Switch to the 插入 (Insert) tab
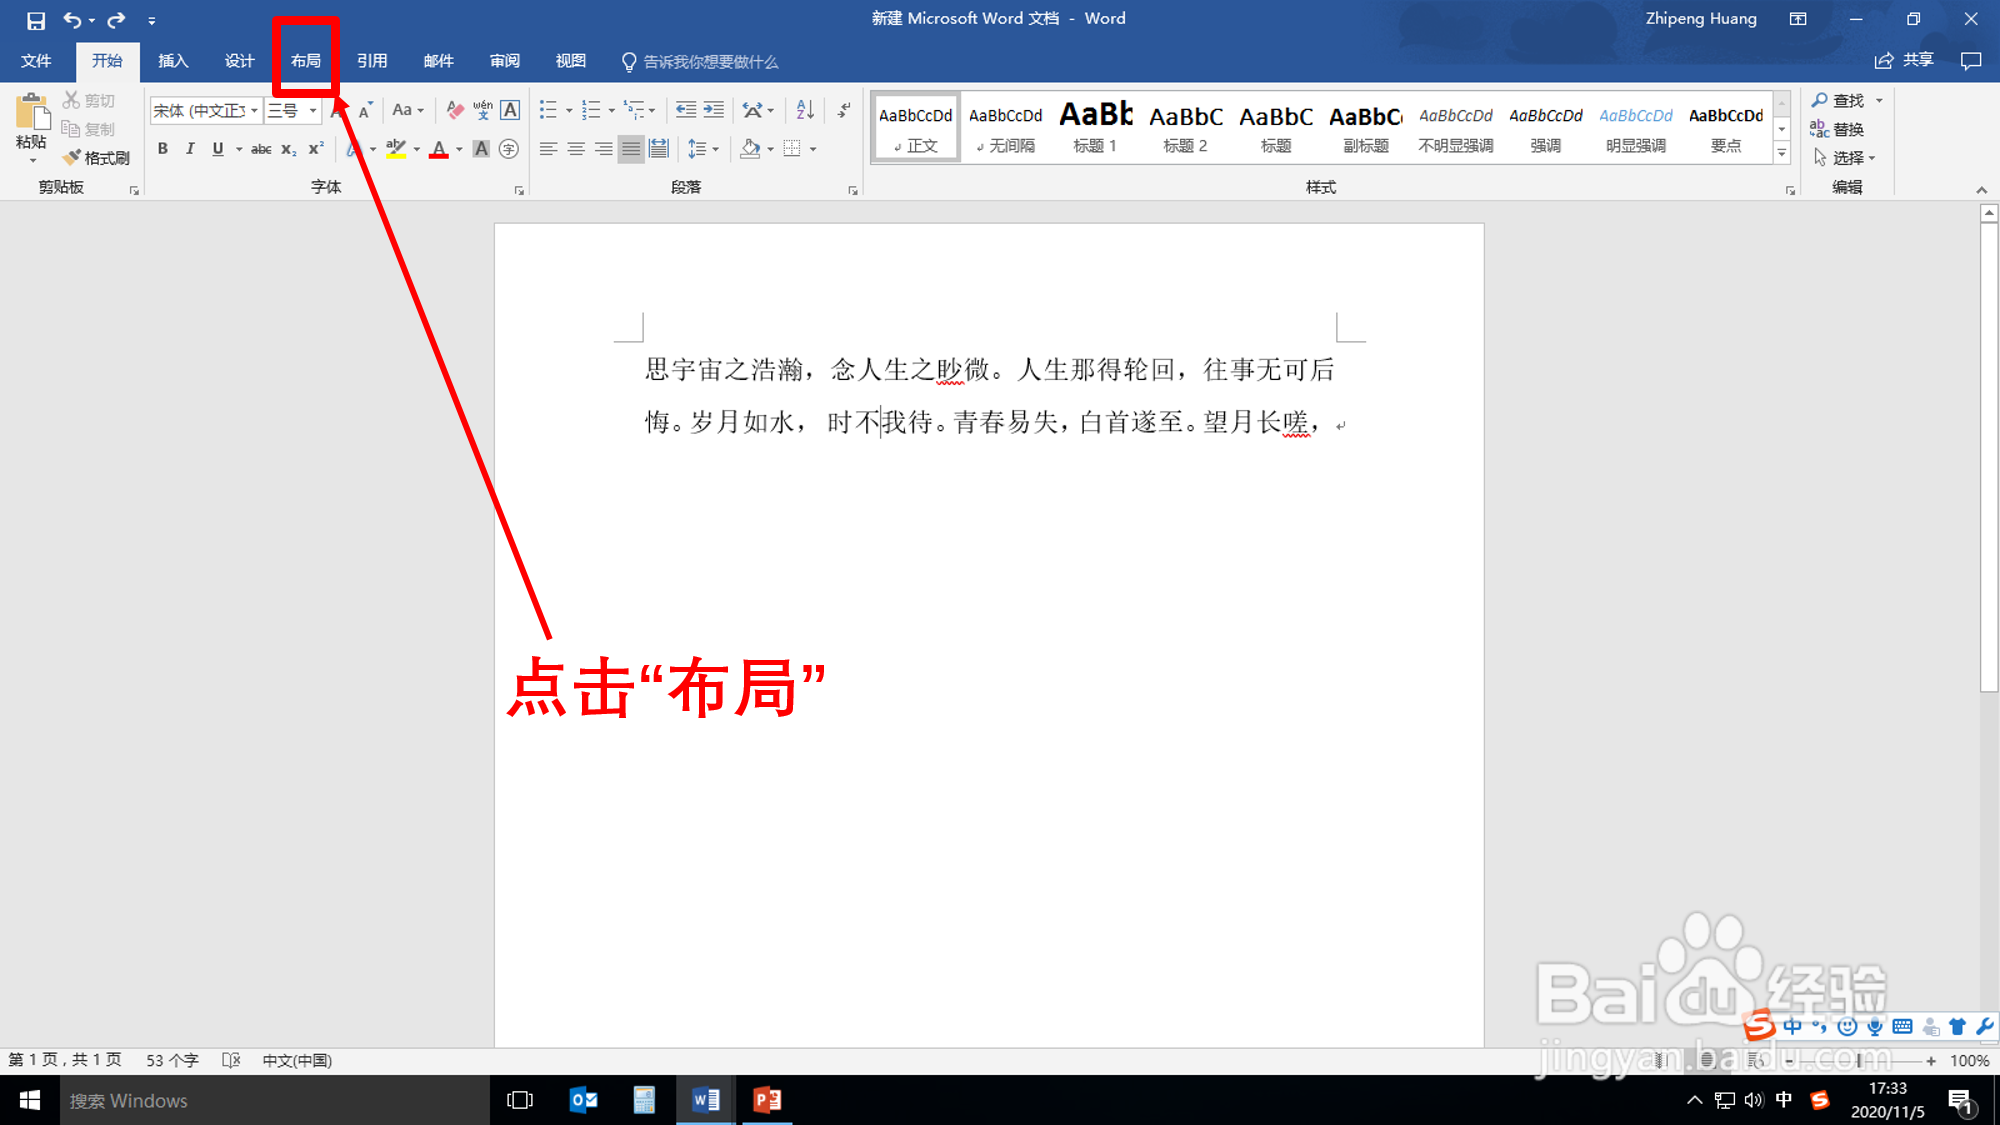This screenshot has height=1125, width=2000. click(173, 61)
